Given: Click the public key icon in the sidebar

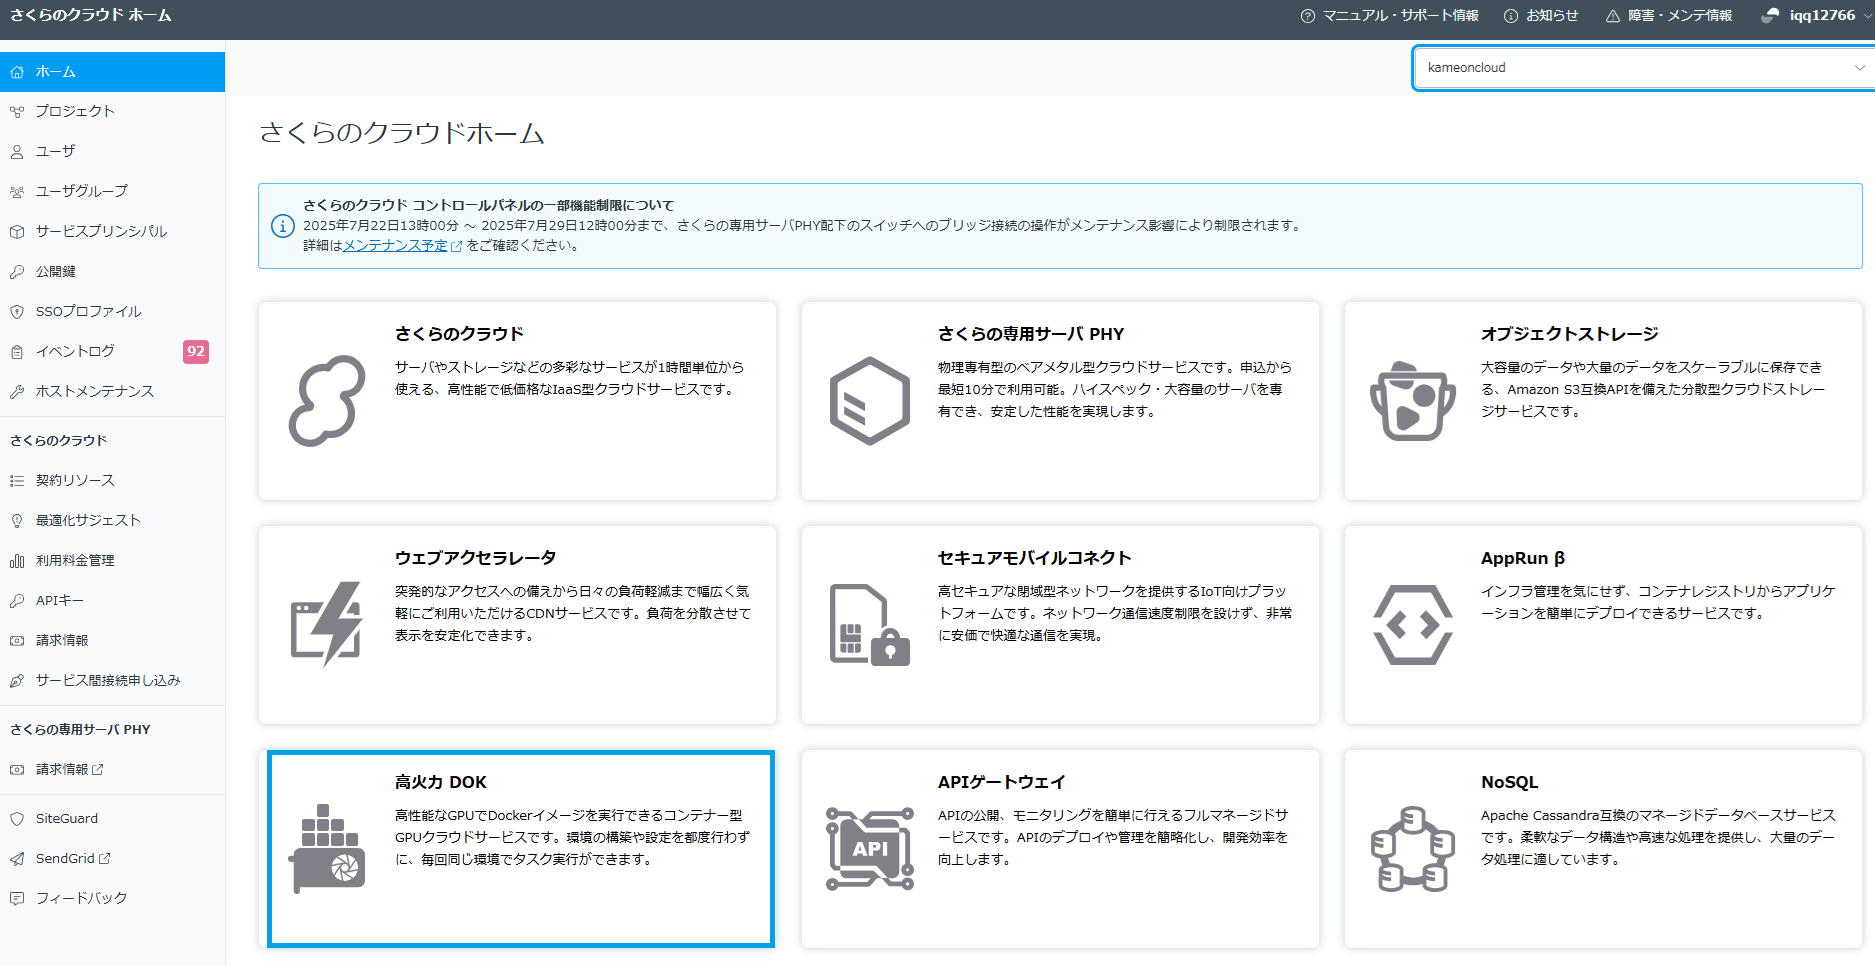Looking at the screenshot, I should [x=17, y=272].
